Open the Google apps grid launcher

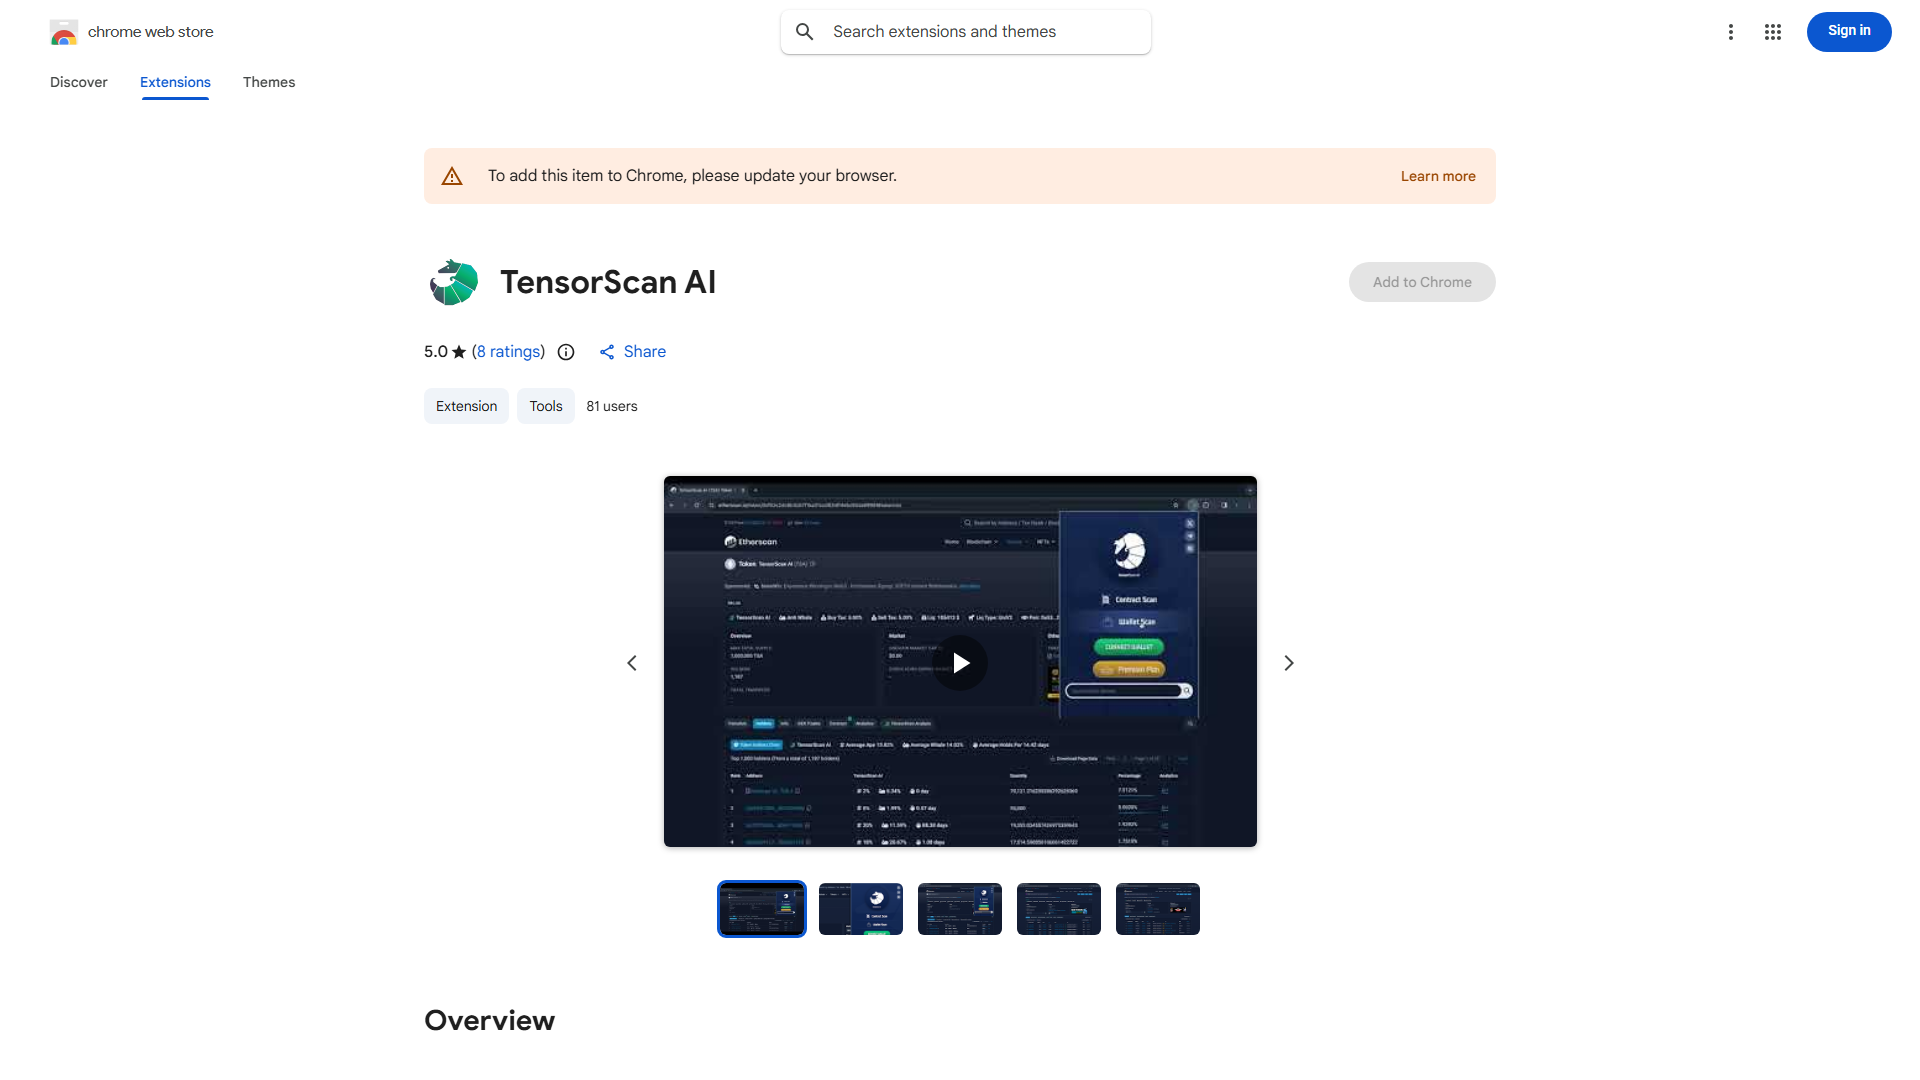[x=1773, y=31]
